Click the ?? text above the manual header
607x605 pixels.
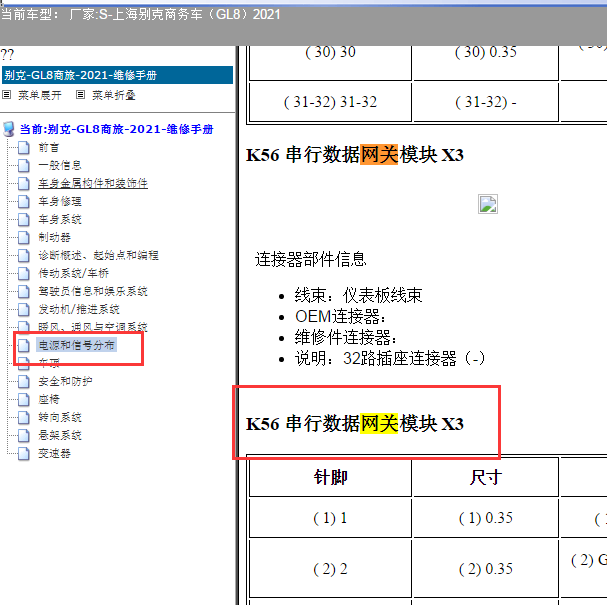tap(7, 55)
